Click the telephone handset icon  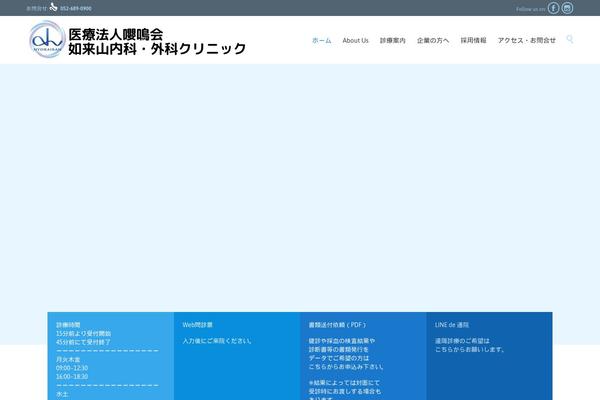pos(54,7)
